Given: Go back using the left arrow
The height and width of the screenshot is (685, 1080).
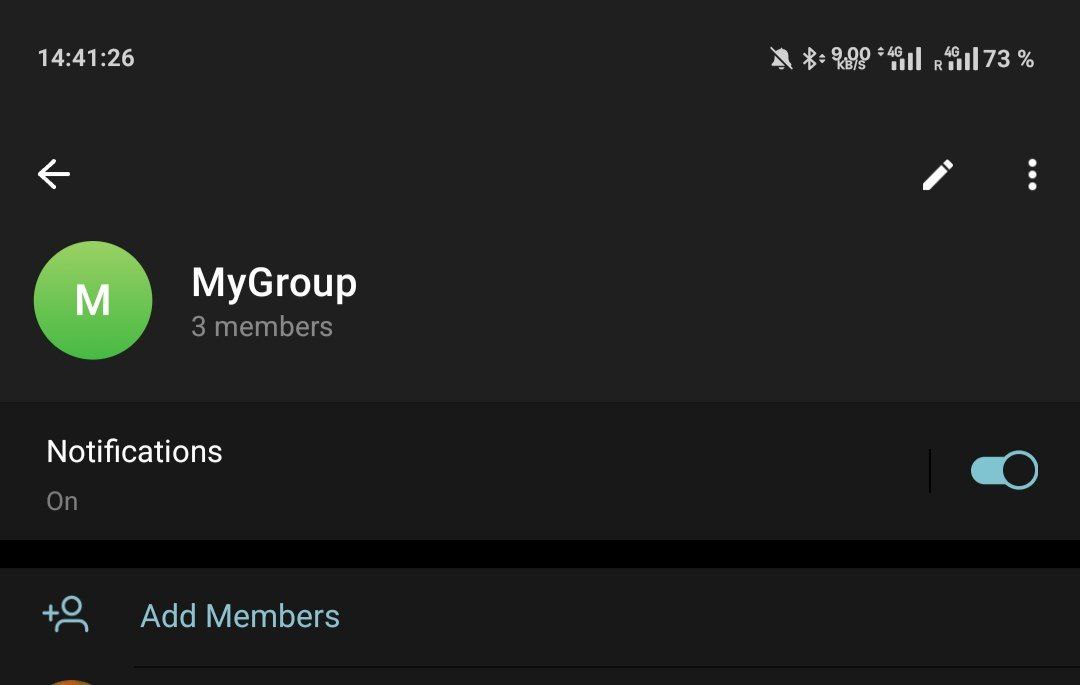Looking at the screenshot, I should point(54,174).
